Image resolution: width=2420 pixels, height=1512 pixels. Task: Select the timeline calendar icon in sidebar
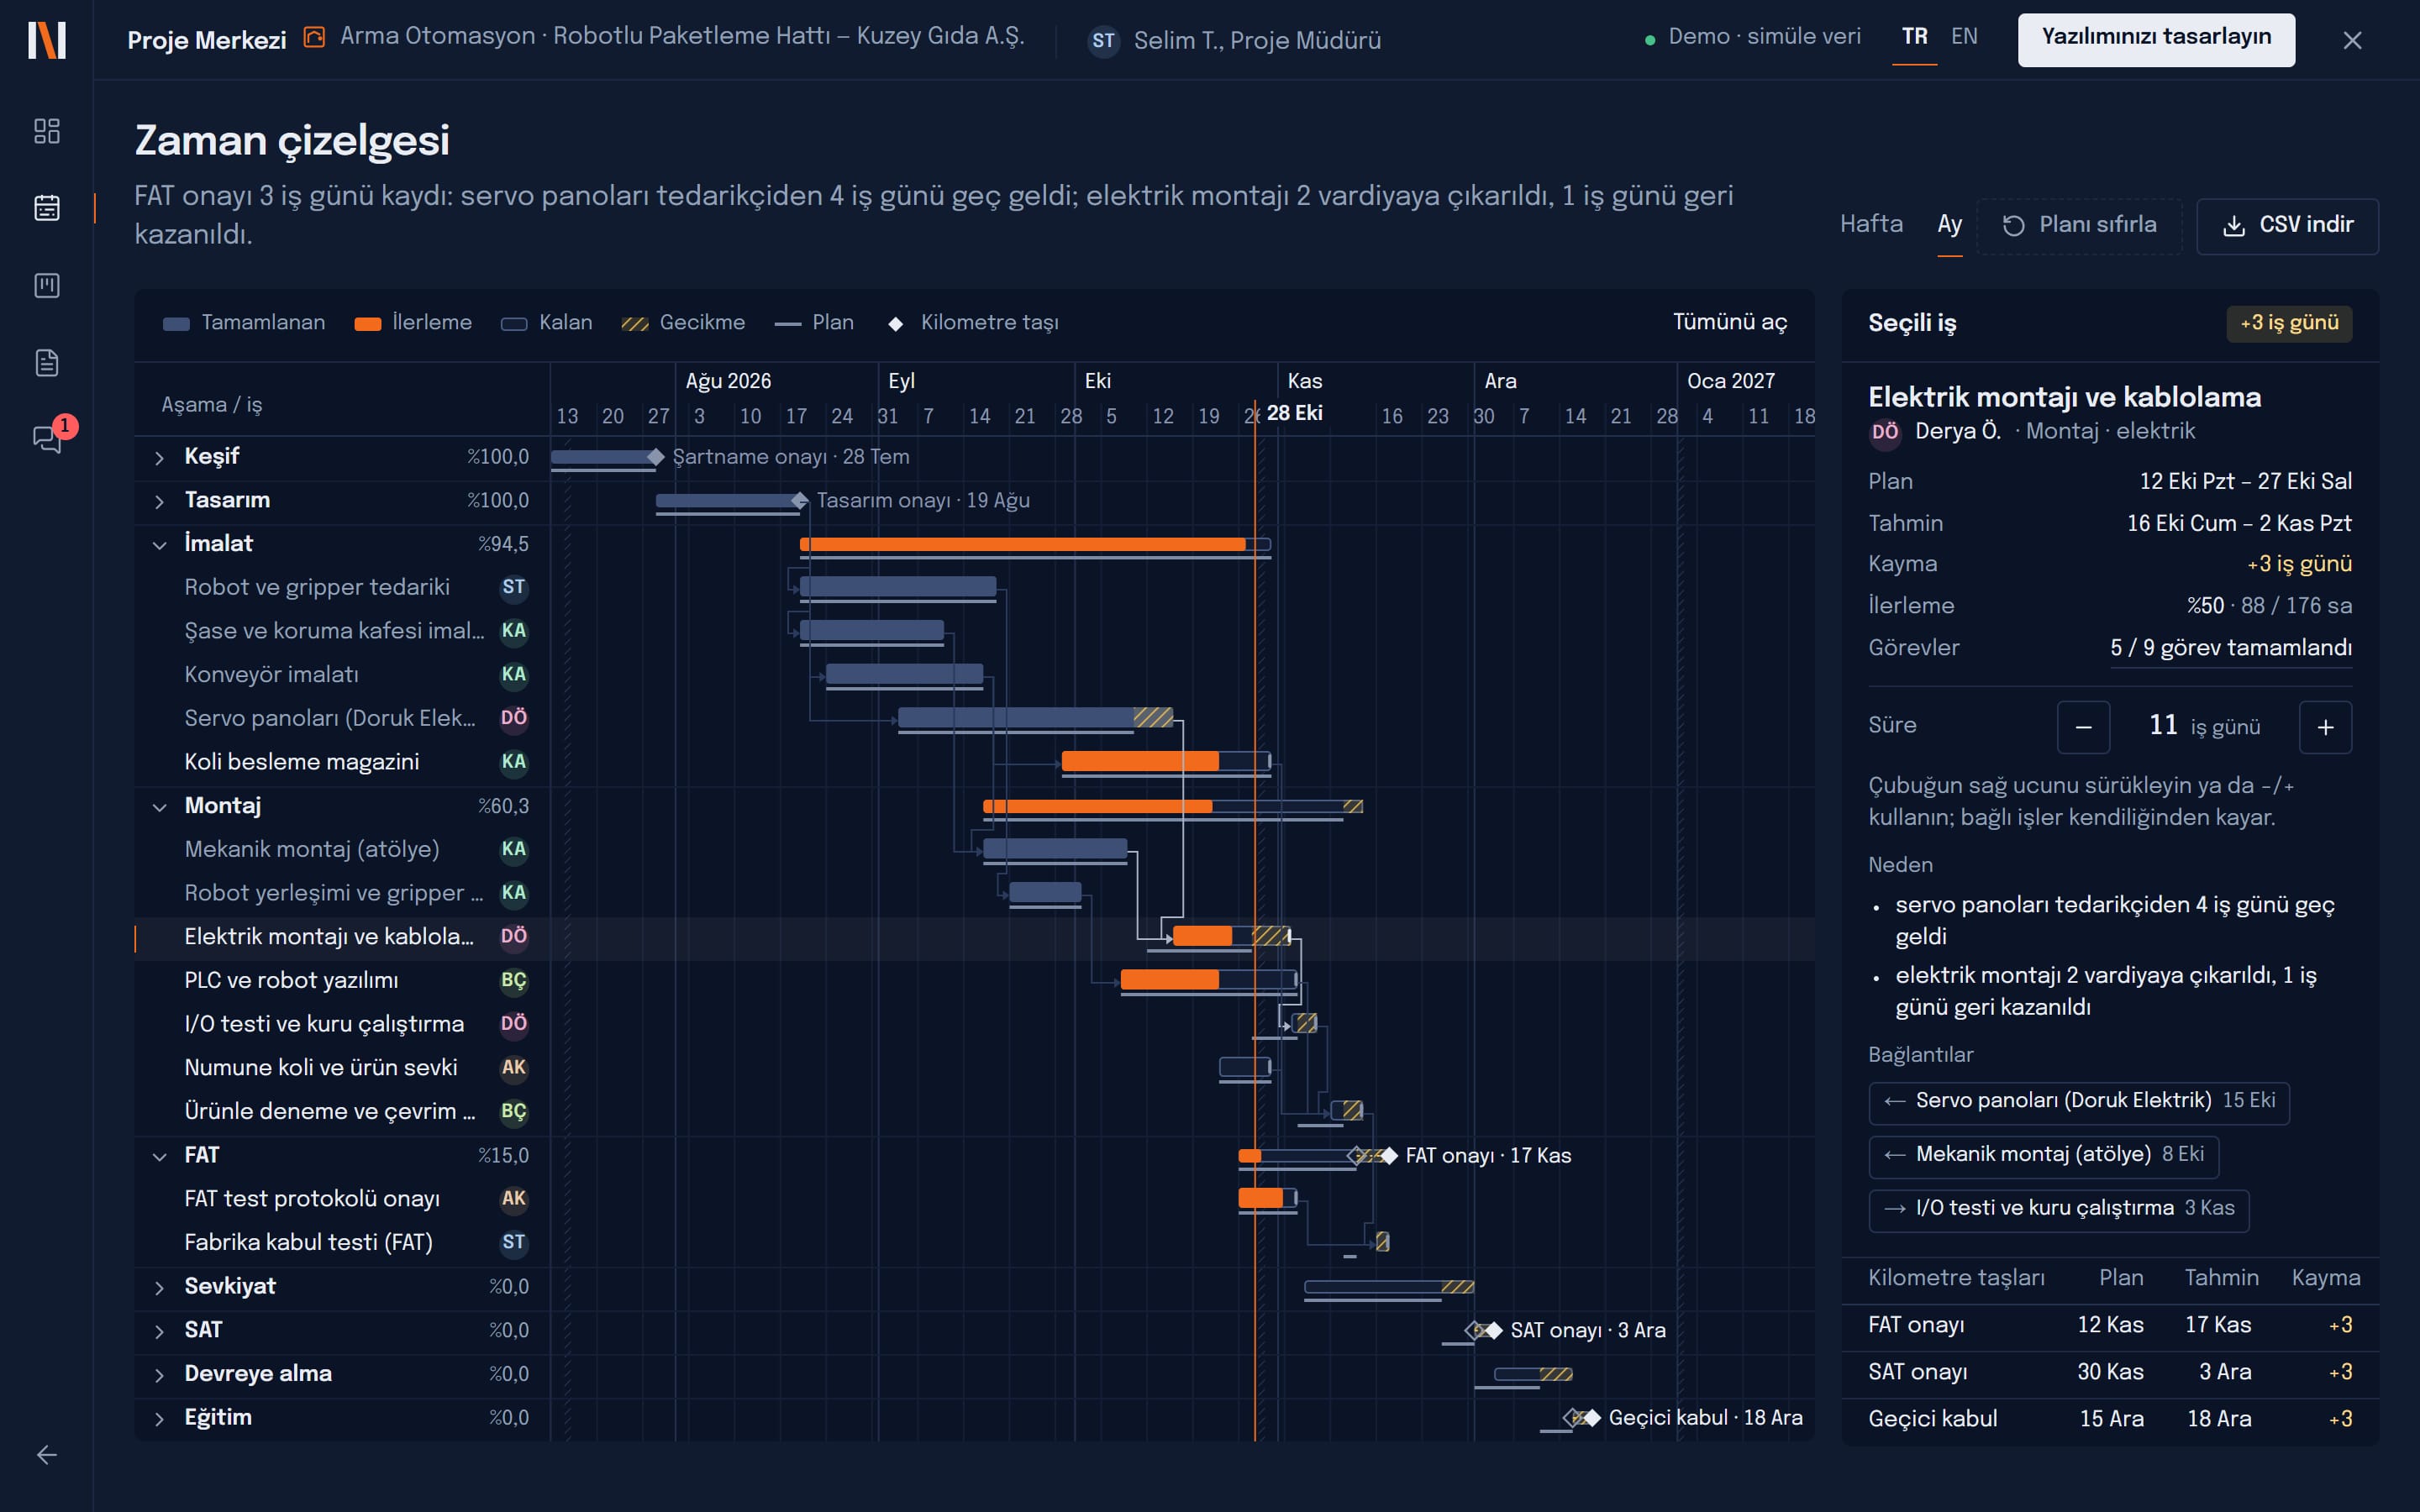pyautogui.click(x=46, y=208)
